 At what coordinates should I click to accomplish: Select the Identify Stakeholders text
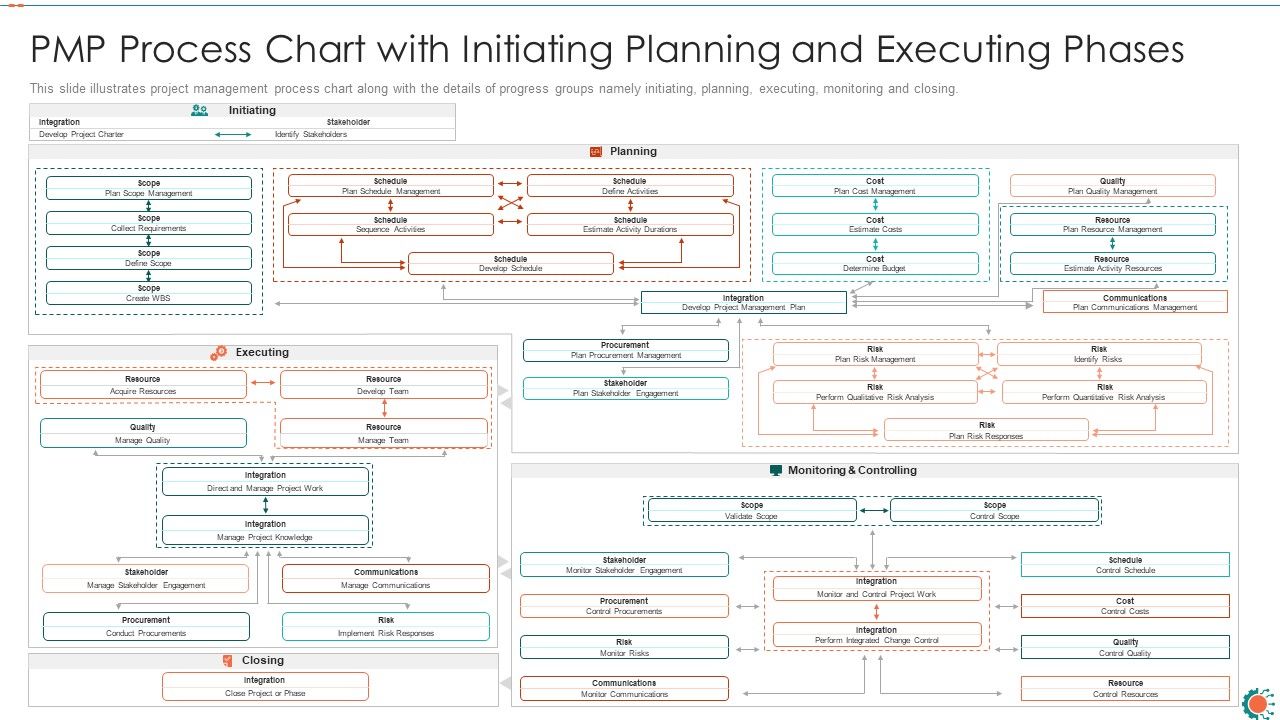click(311, 134)
